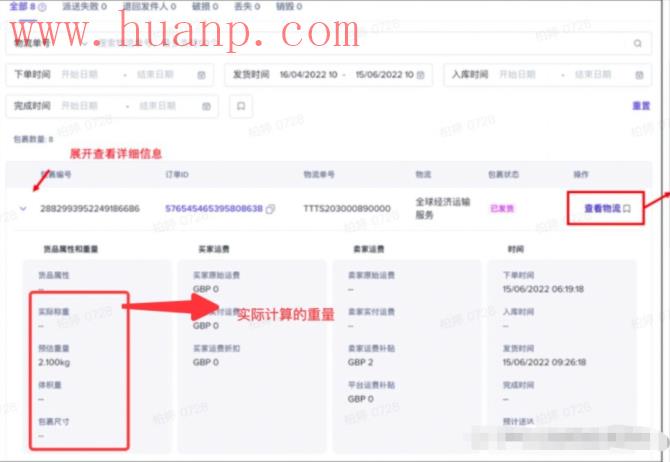
Task: Click package number 2882993952249186686
Action: (90, 209)
